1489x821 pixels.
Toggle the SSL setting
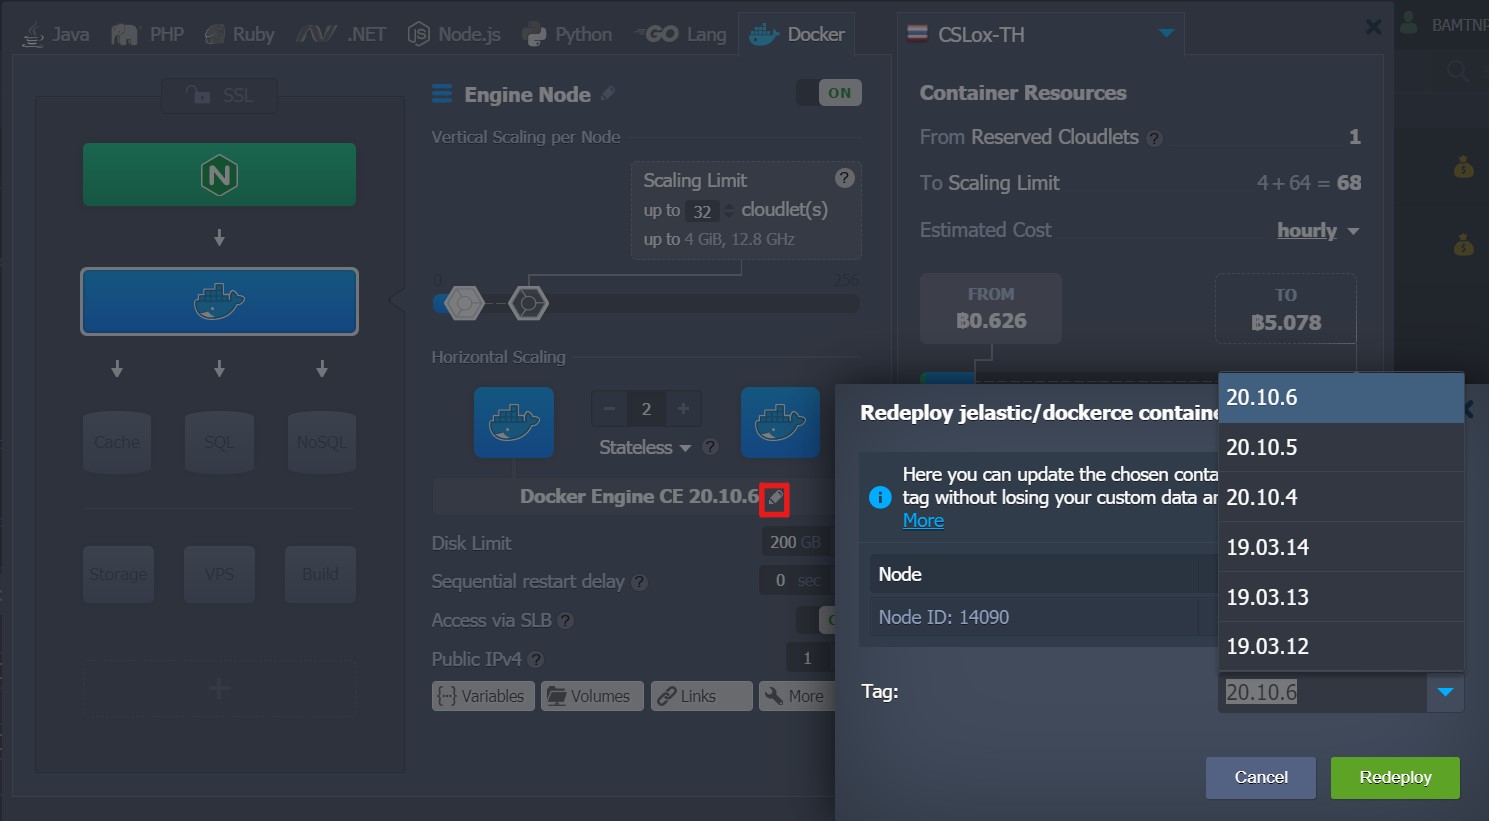[219, 95]
